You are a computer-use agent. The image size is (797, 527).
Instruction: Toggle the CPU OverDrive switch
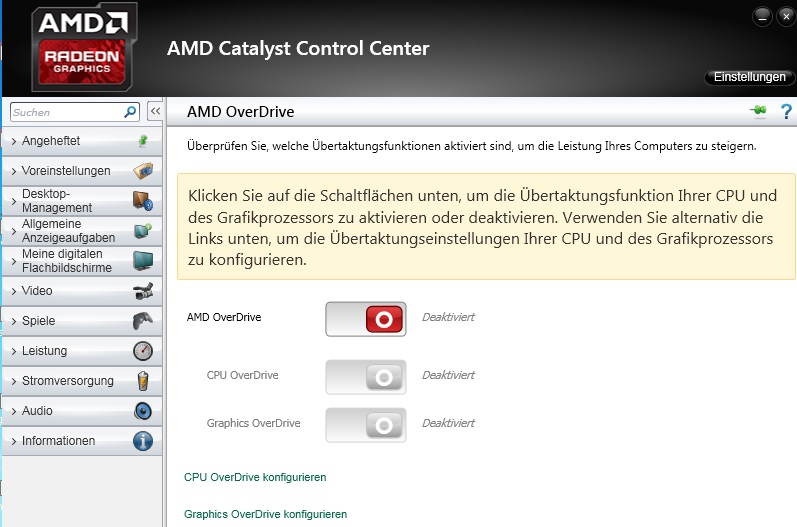click(366, 377)
